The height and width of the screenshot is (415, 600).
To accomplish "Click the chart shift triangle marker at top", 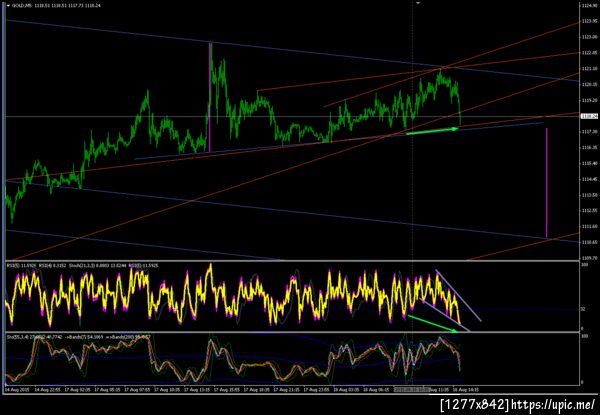I will (x=418, y=3).
